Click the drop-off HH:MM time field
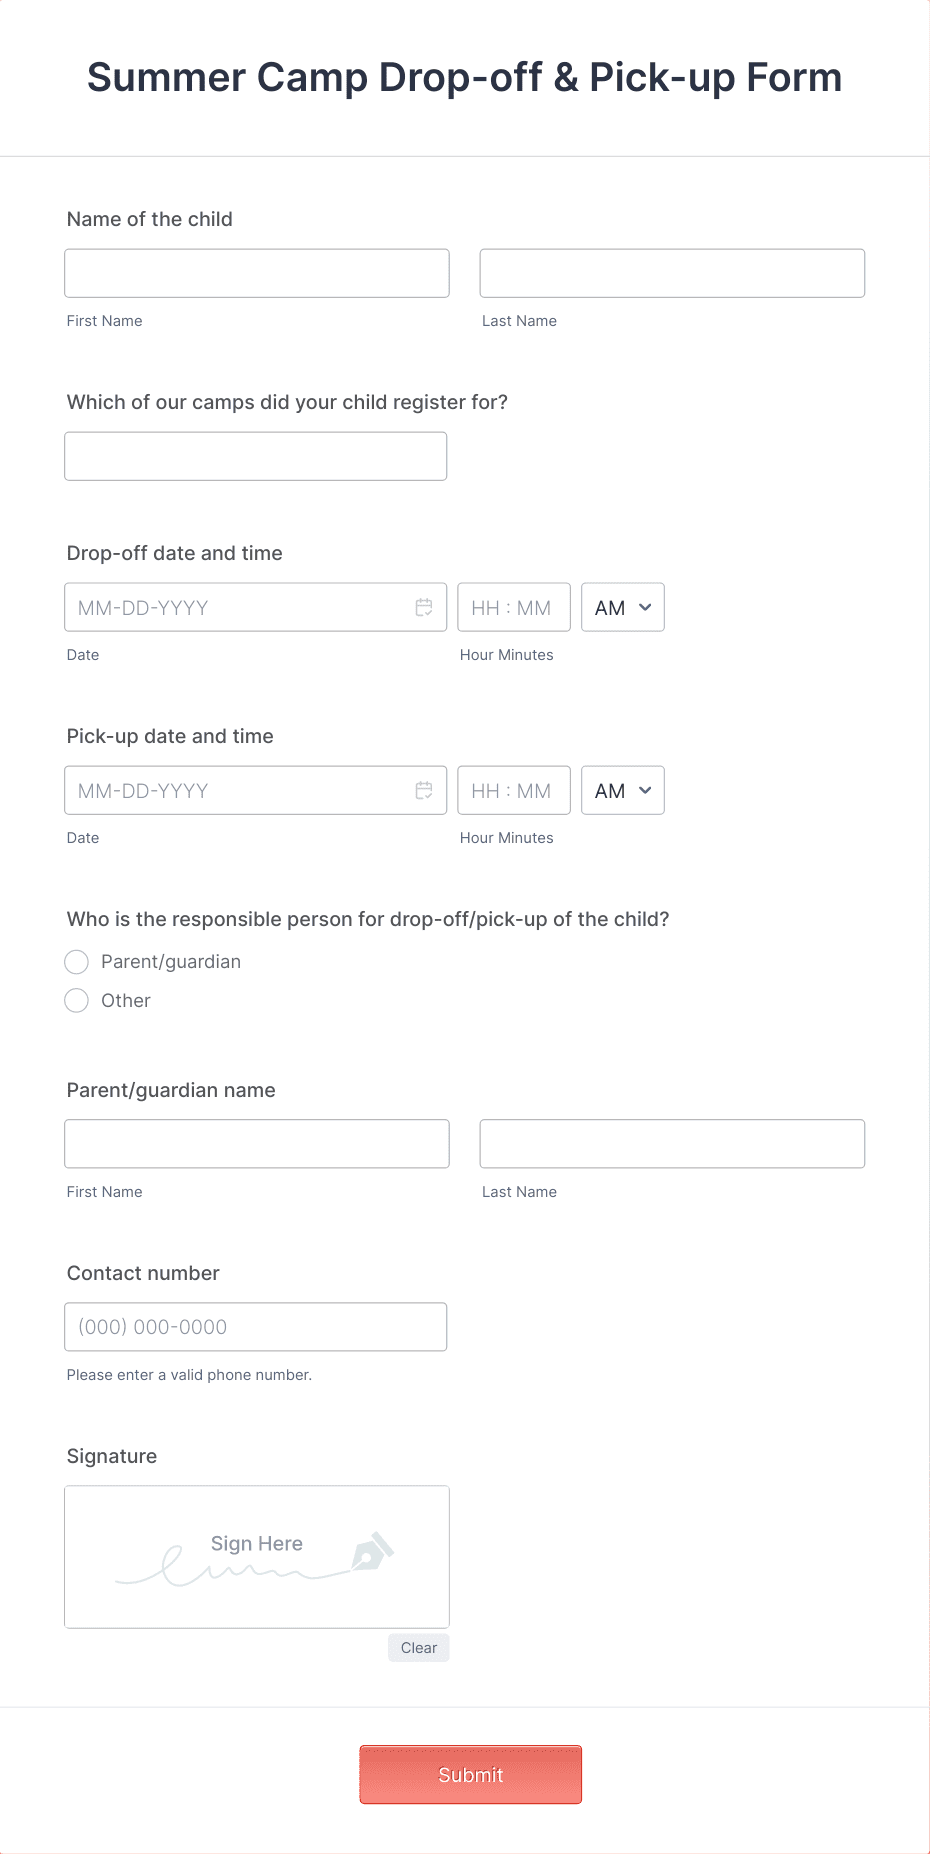 pyautogui.click(x=514, y=607)
